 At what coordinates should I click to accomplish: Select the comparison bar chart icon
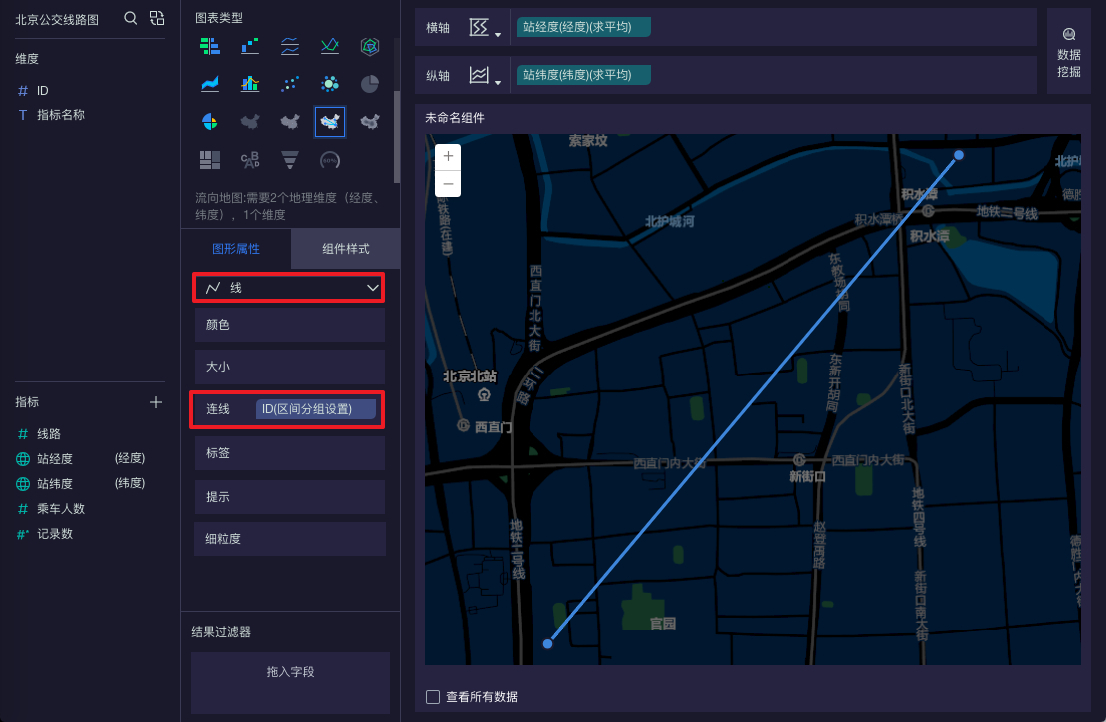pyautogui.click(x=209, y=47)
